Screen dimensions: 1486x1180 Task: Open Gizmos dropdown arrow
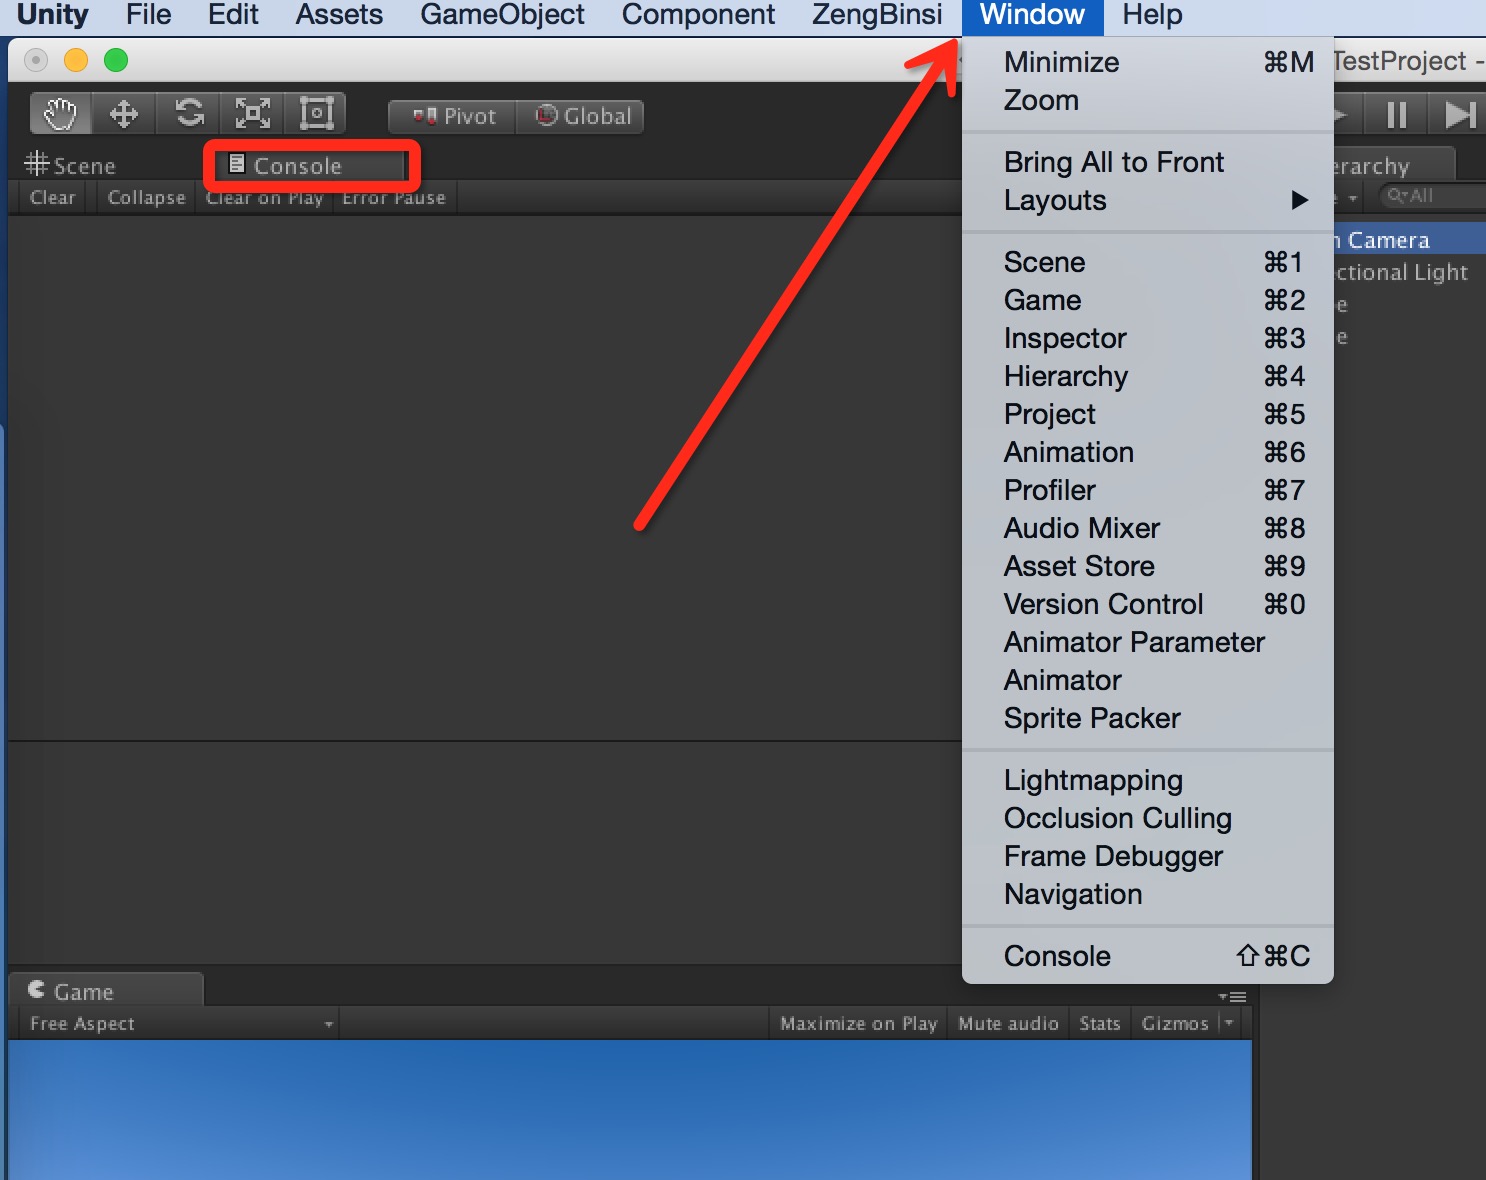click(x=1229, y=1023)
